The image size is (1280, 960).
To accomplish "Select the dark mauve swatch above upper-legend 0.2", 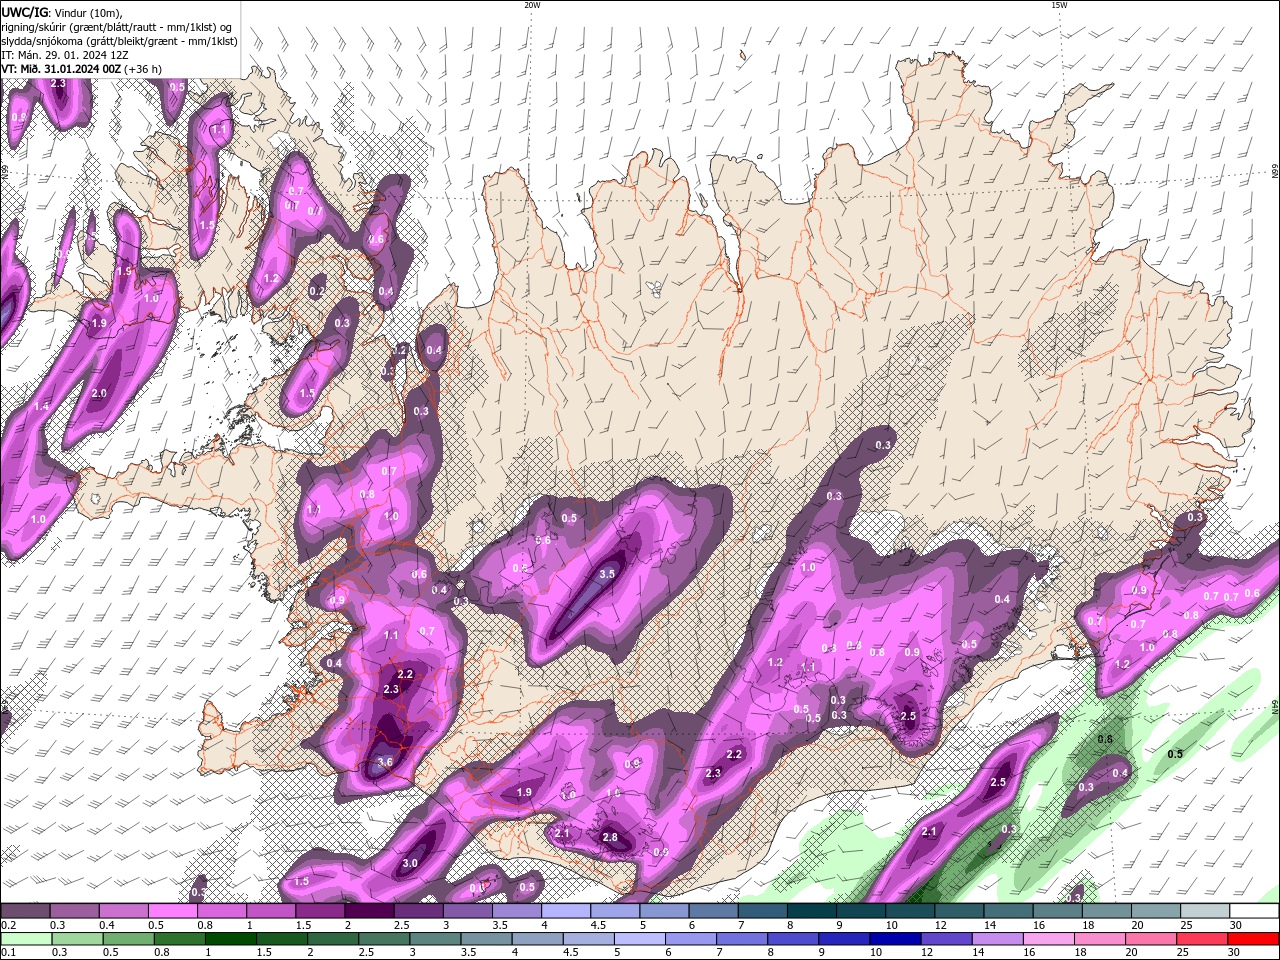I will click(25, 911).
